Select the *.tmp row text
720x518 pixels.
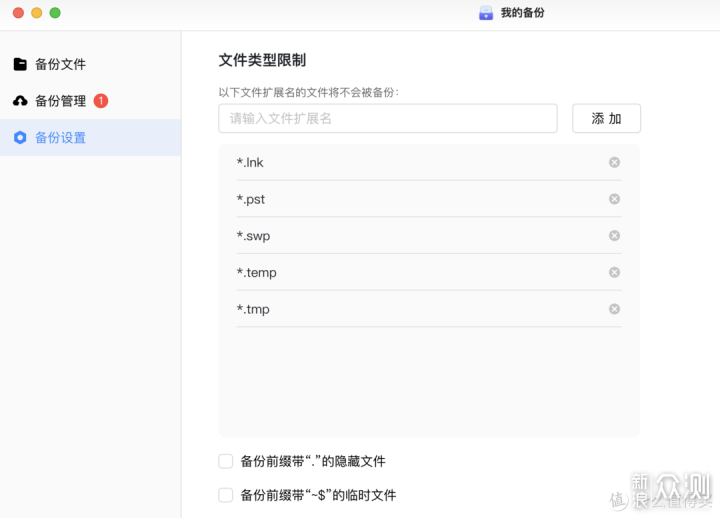253,310
